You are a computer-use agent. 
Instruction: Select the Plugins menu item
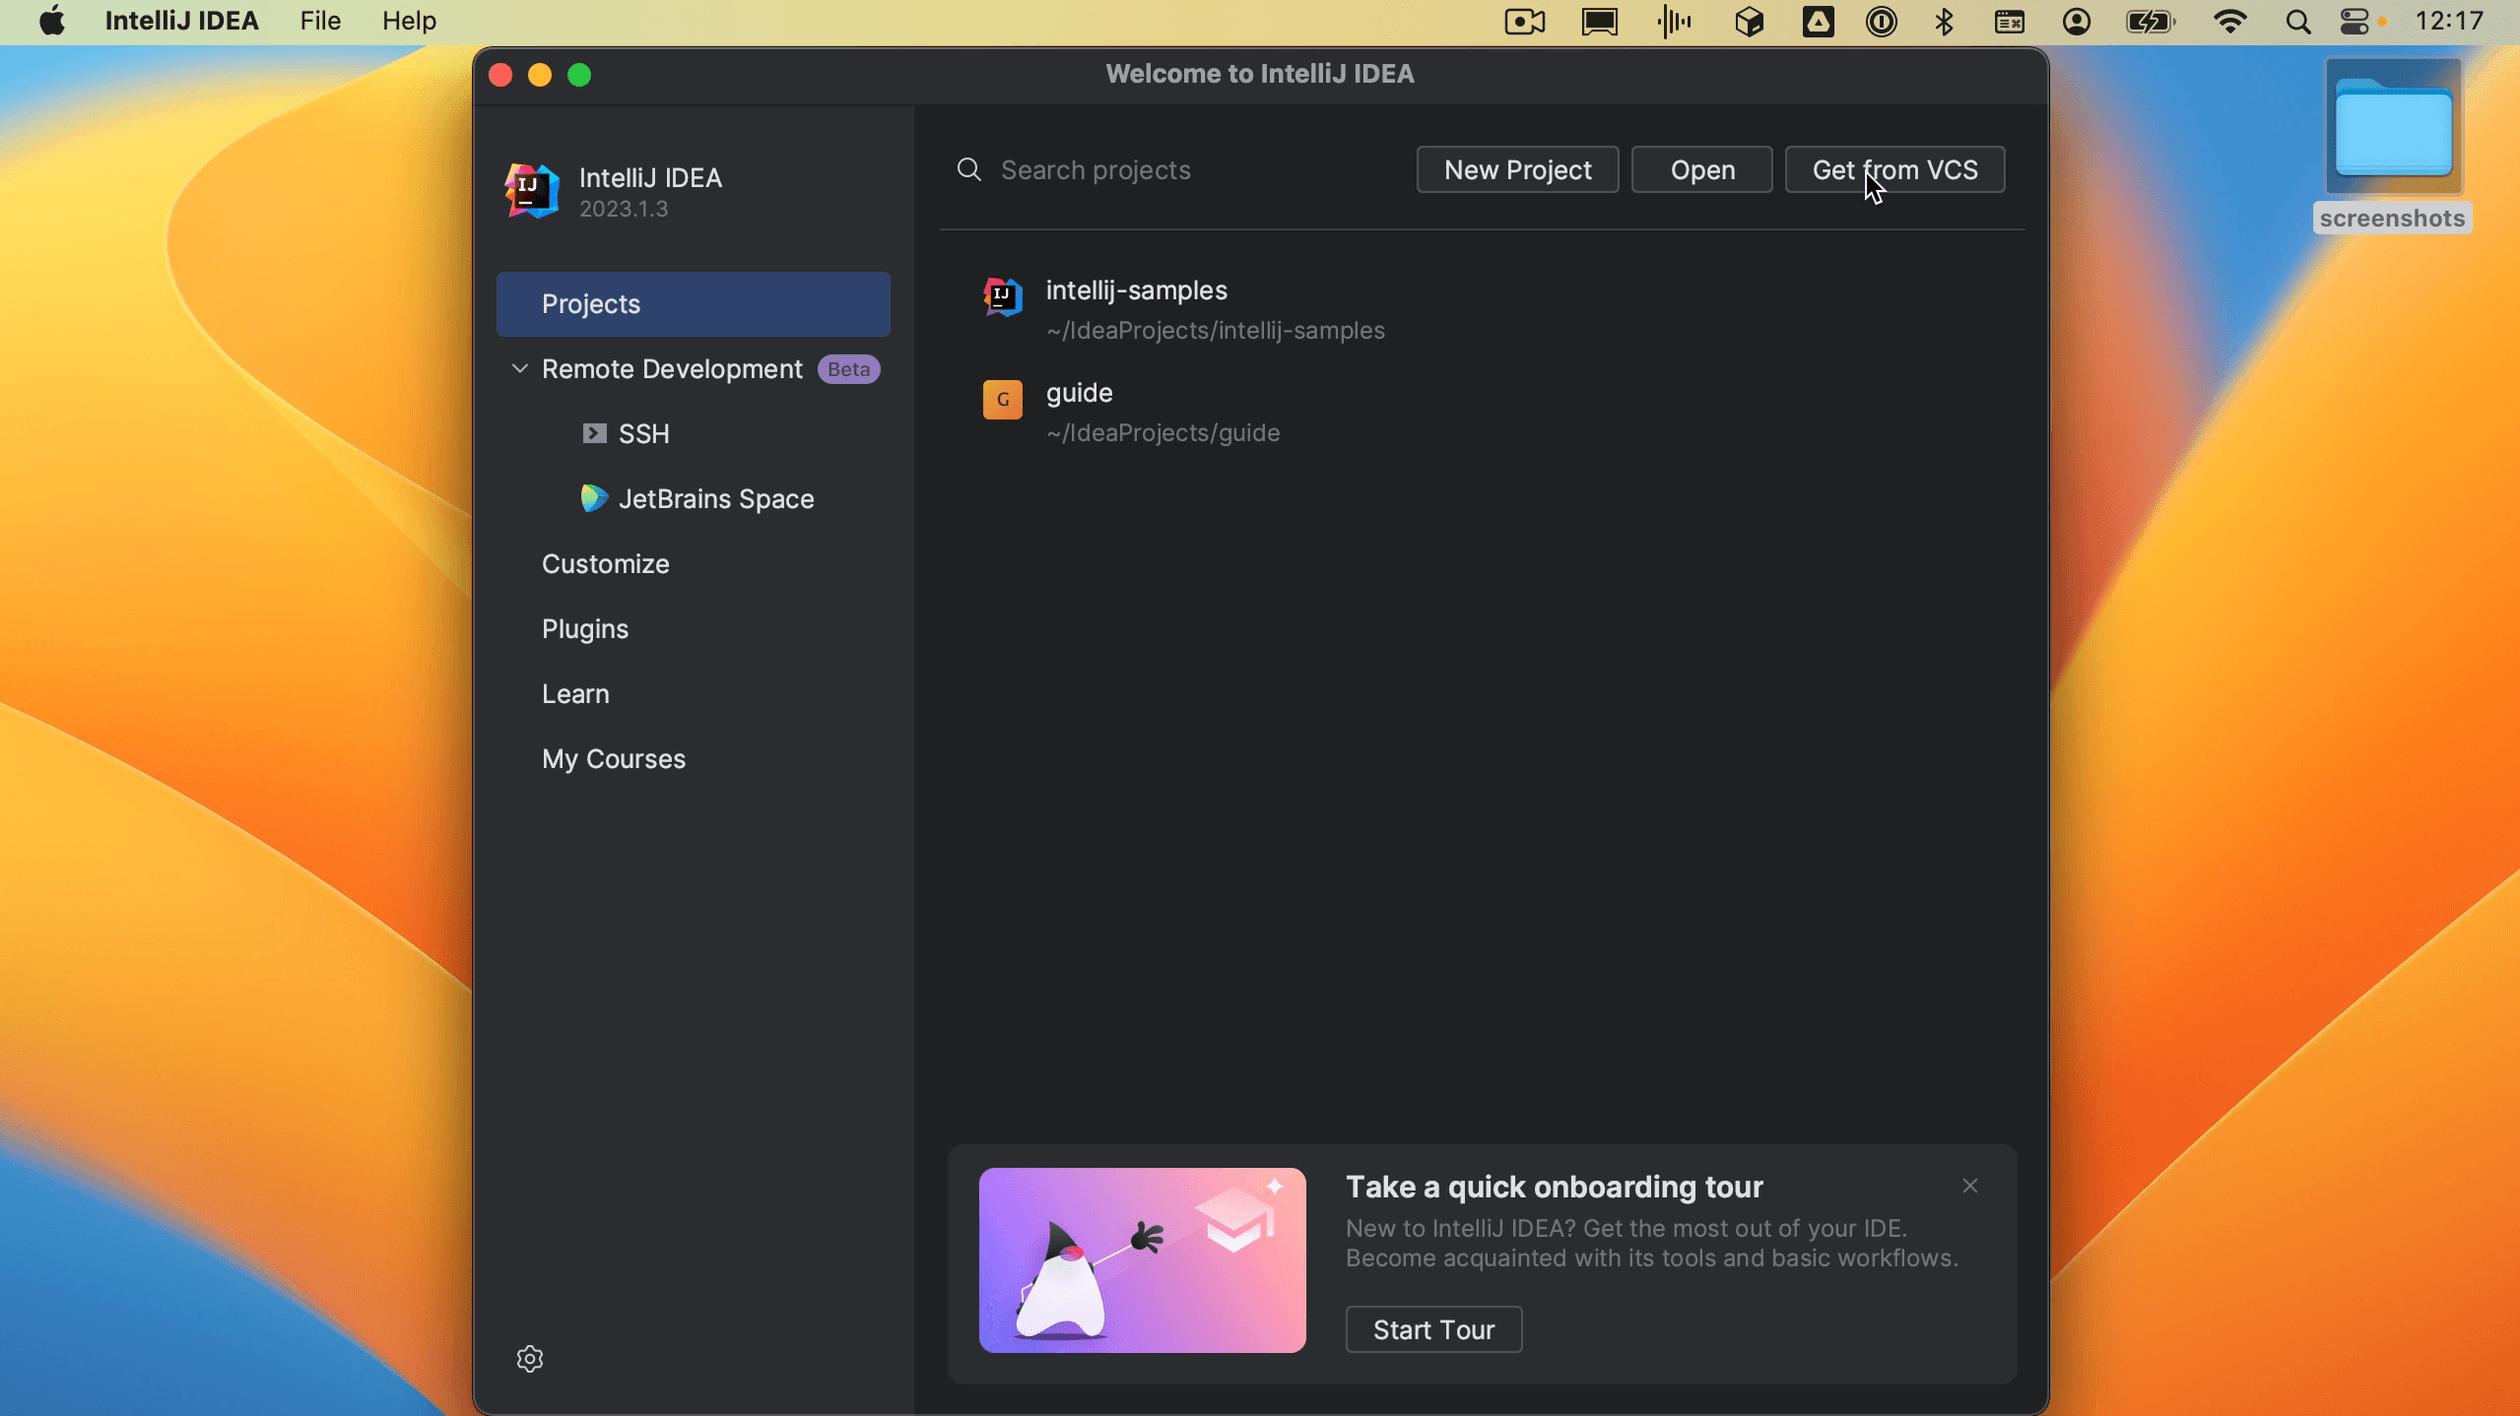(x=585, y=628)
